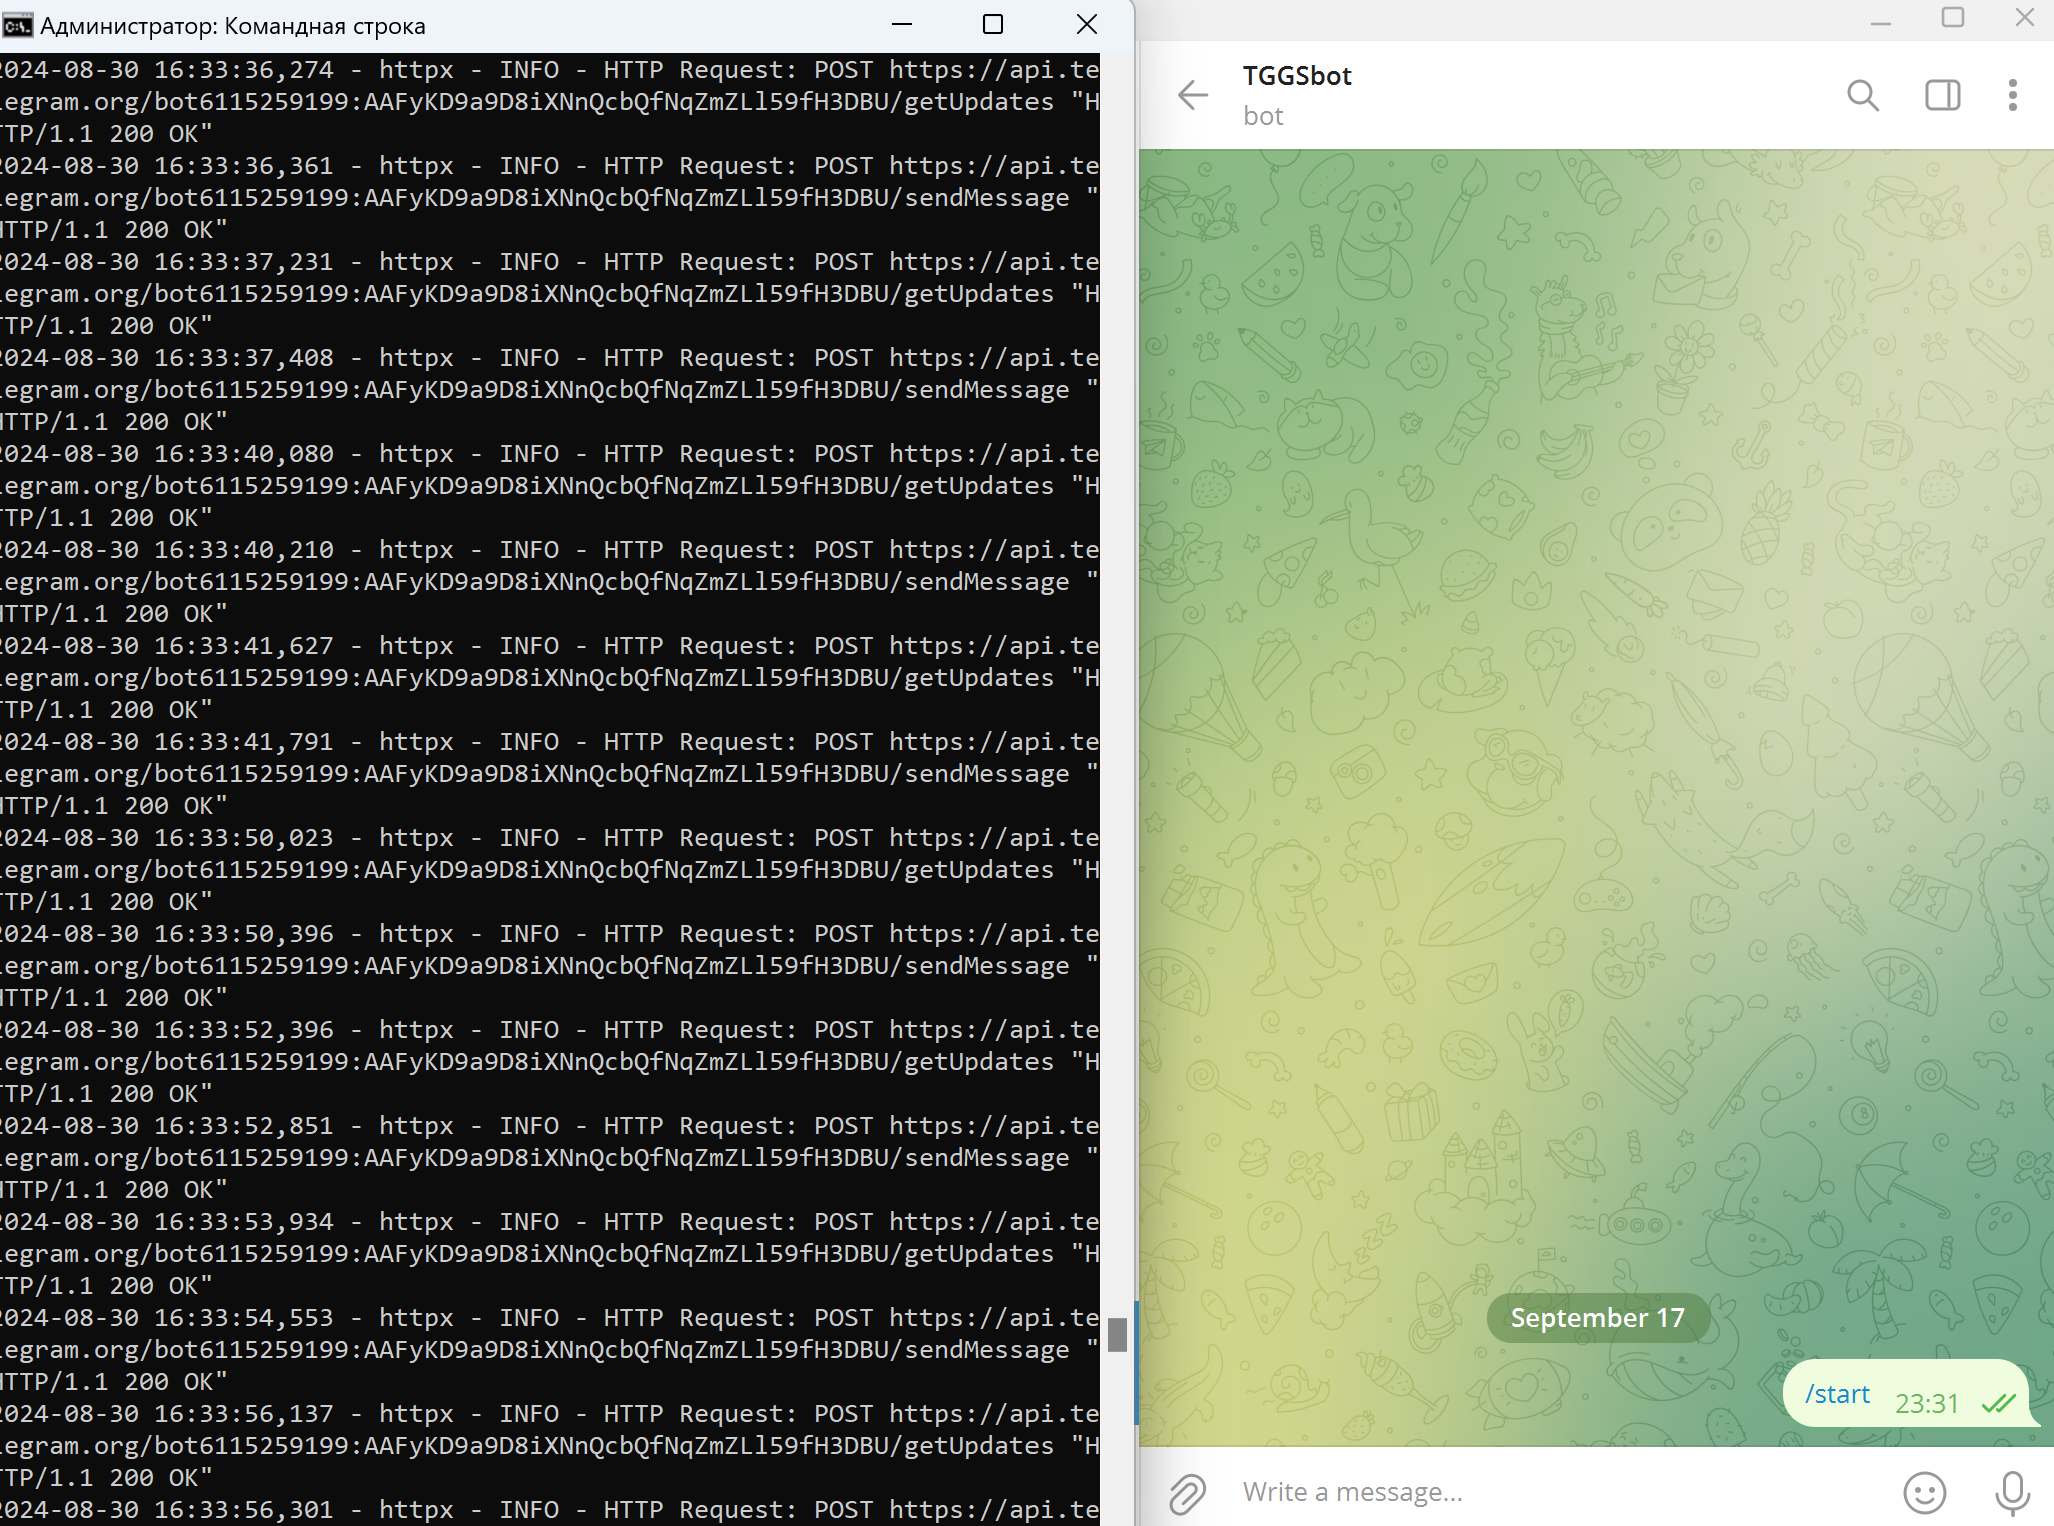2054x1526 pixels.
Task: Click the microphone voice message icon
Action: click(2012, 1493)
